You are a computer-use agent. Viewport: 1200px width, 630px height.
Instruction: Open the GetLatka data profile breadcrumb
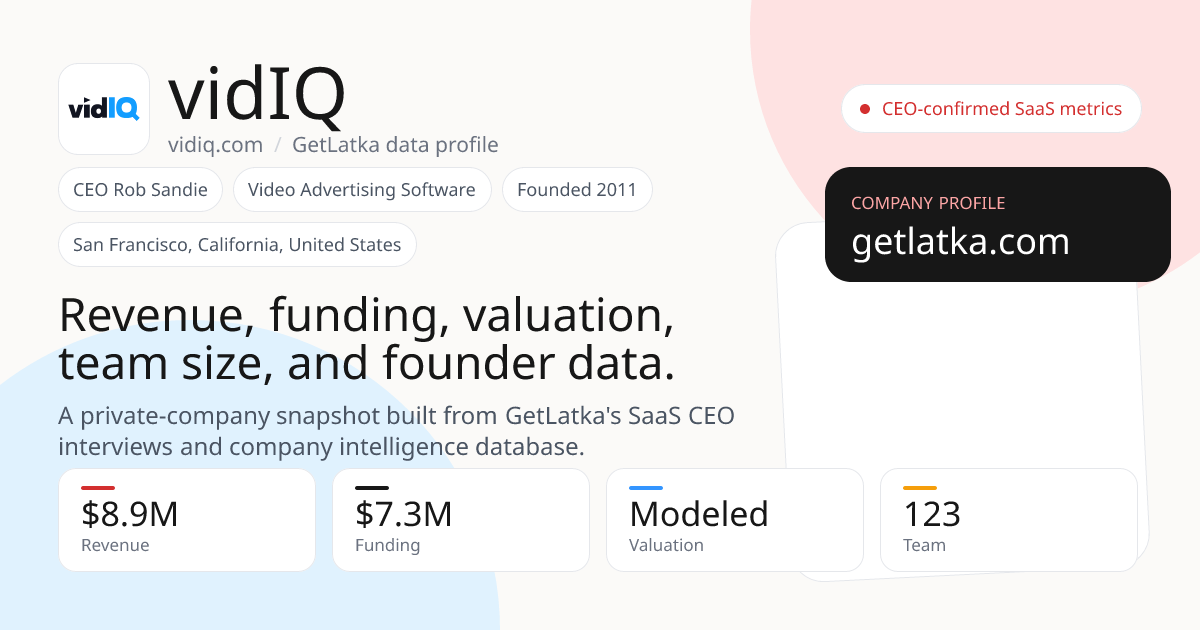[x=395, y=145]
